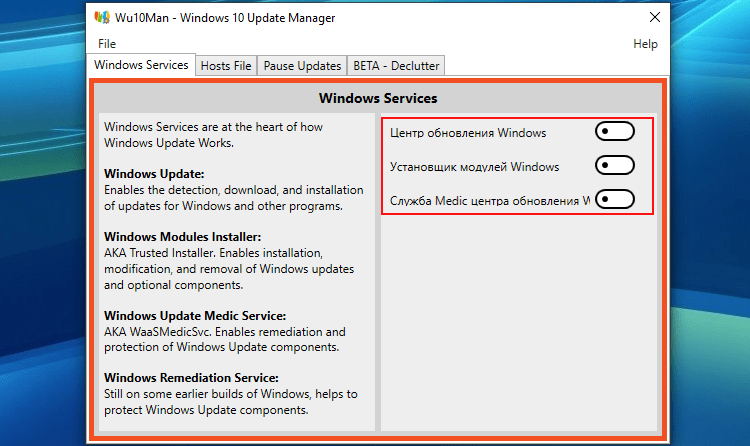The image size is (750, 446).
Task: Click the Windows Services panel heading
Action: point(378,98)
